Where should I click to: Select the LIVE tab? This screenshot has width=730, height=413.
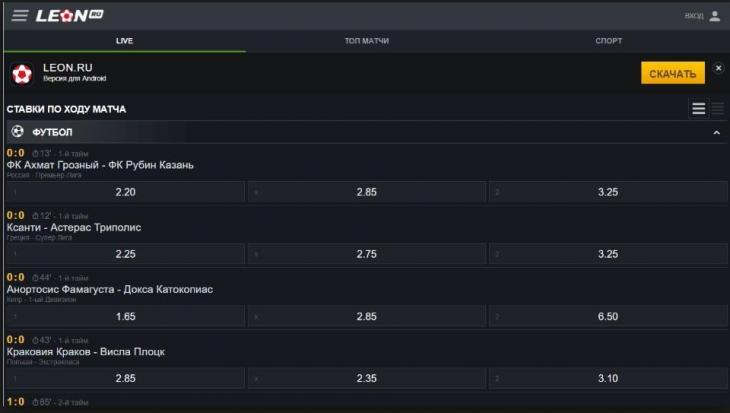(124, 41)
